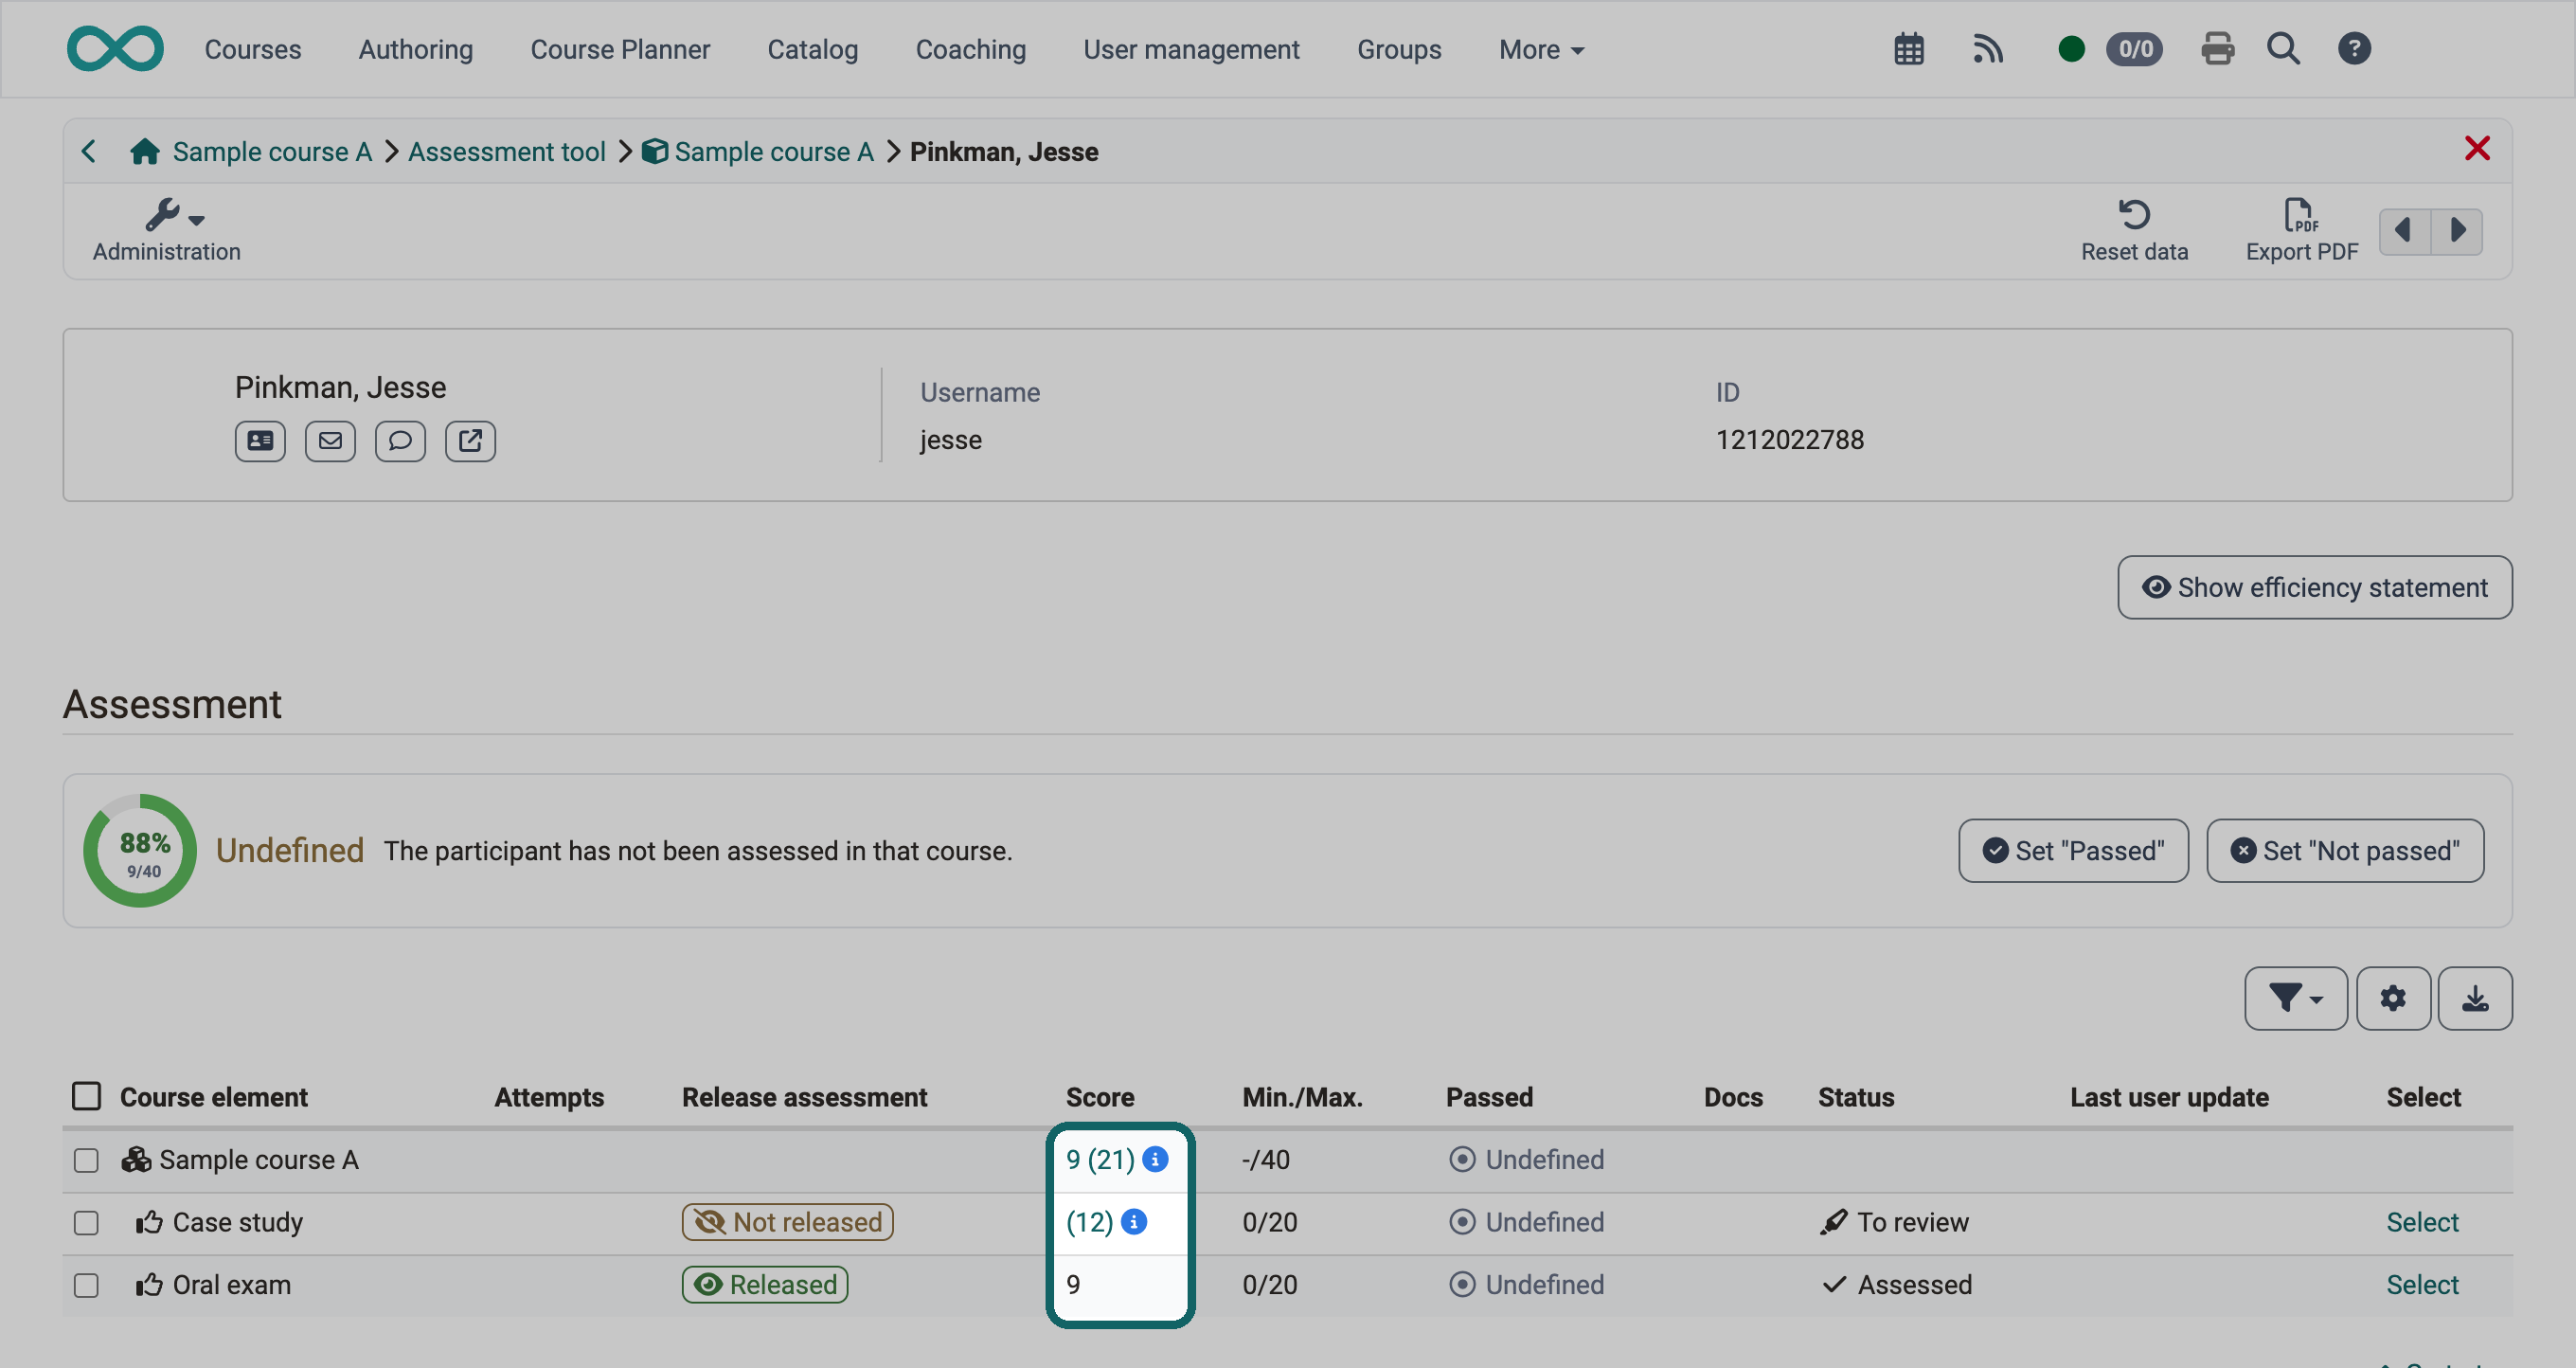This screenshot has height=1368, width=2576.
Task: Go to the Course Planner tab
Action: [x=620, y=50]
